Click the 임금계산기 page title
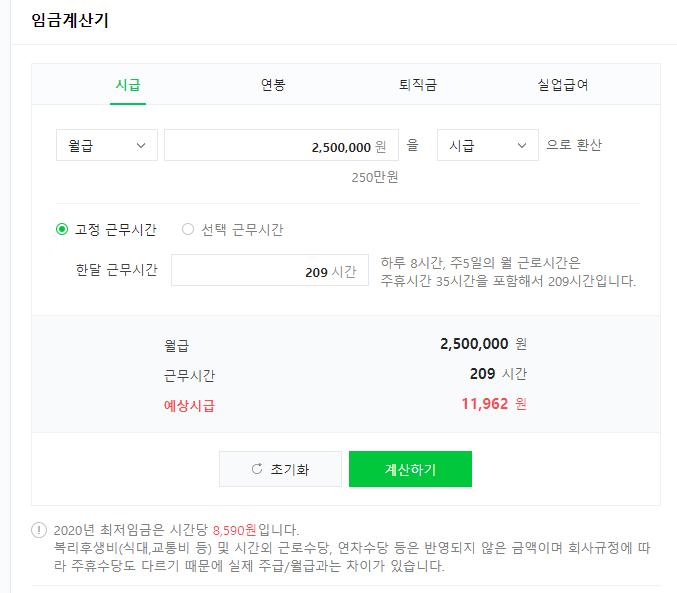Image resolution: width=677 pixels, height=593 pixels. click(x=70, y=20)
